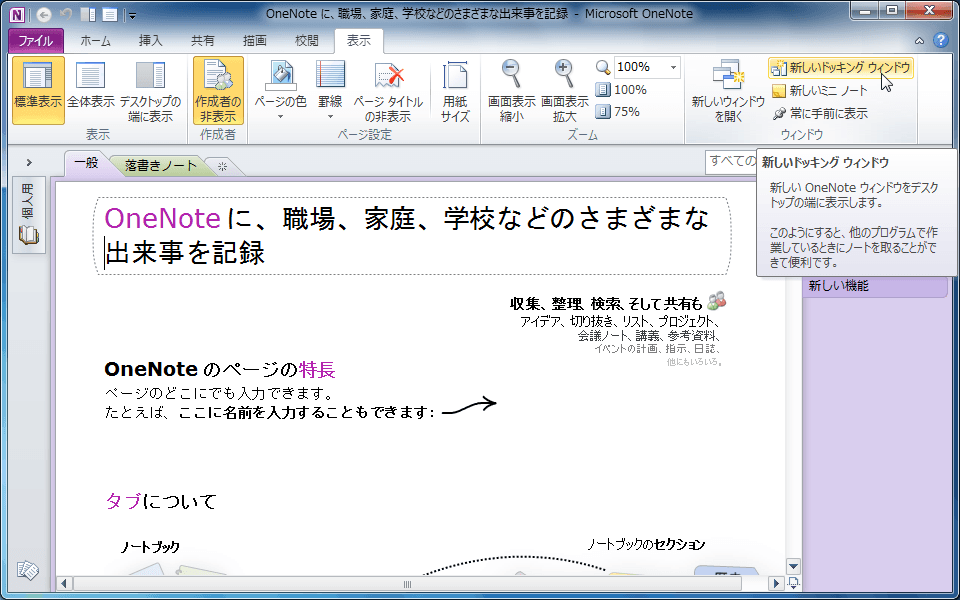Select the View (表示) ribbon tab
Image resolution: width=960 pixels, height=600 pixels.
click(x=359, y=41)
